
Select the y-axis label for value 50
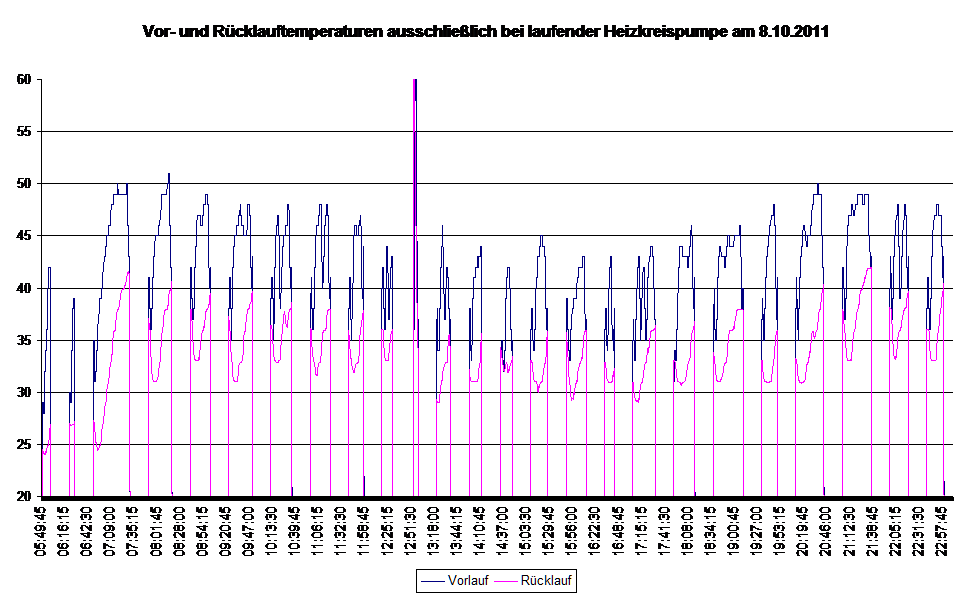point(27,183)
